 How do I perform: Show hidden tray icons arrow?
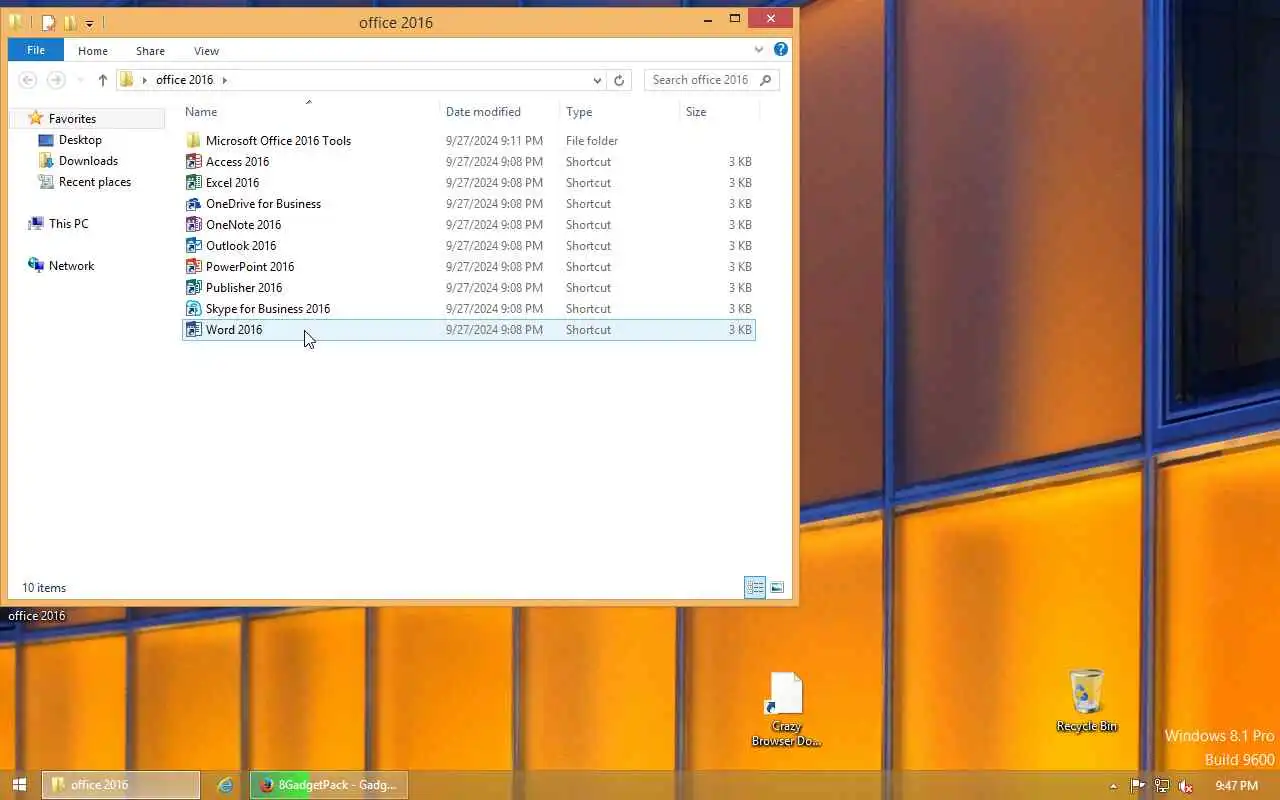(x=1113, y=786)
